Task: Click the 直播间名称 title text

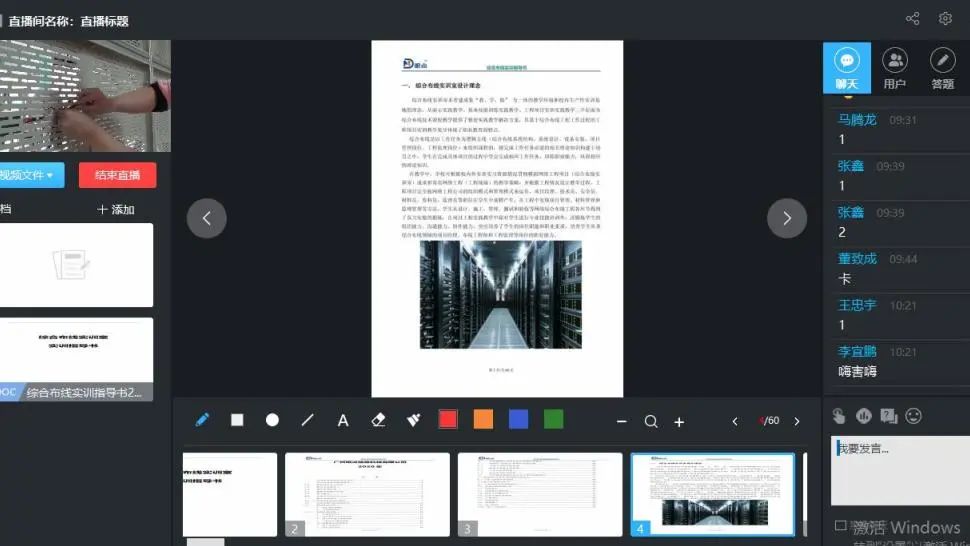Action: [69, 21]
